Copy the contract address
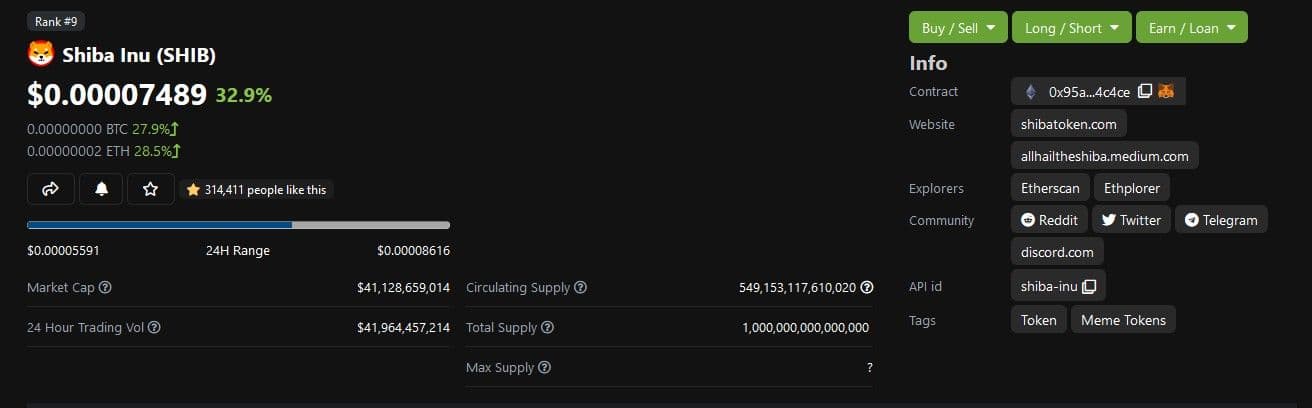 pos(1145,92)
